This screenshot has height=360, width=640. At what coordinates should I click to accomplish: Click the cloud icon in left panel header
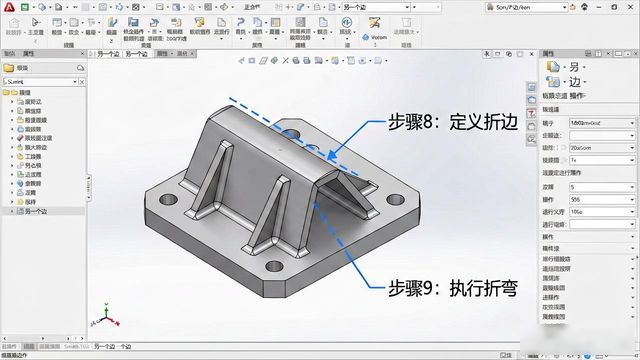click(80, 68)
